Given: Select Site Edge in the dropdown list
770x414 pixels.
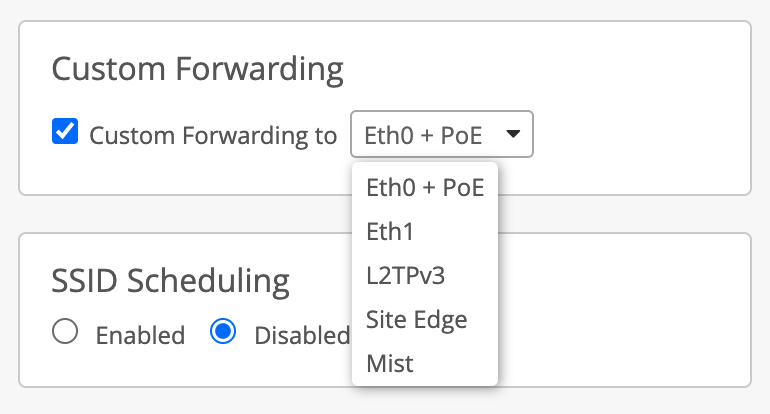Looking at the screenshot, I should point(416,320).
